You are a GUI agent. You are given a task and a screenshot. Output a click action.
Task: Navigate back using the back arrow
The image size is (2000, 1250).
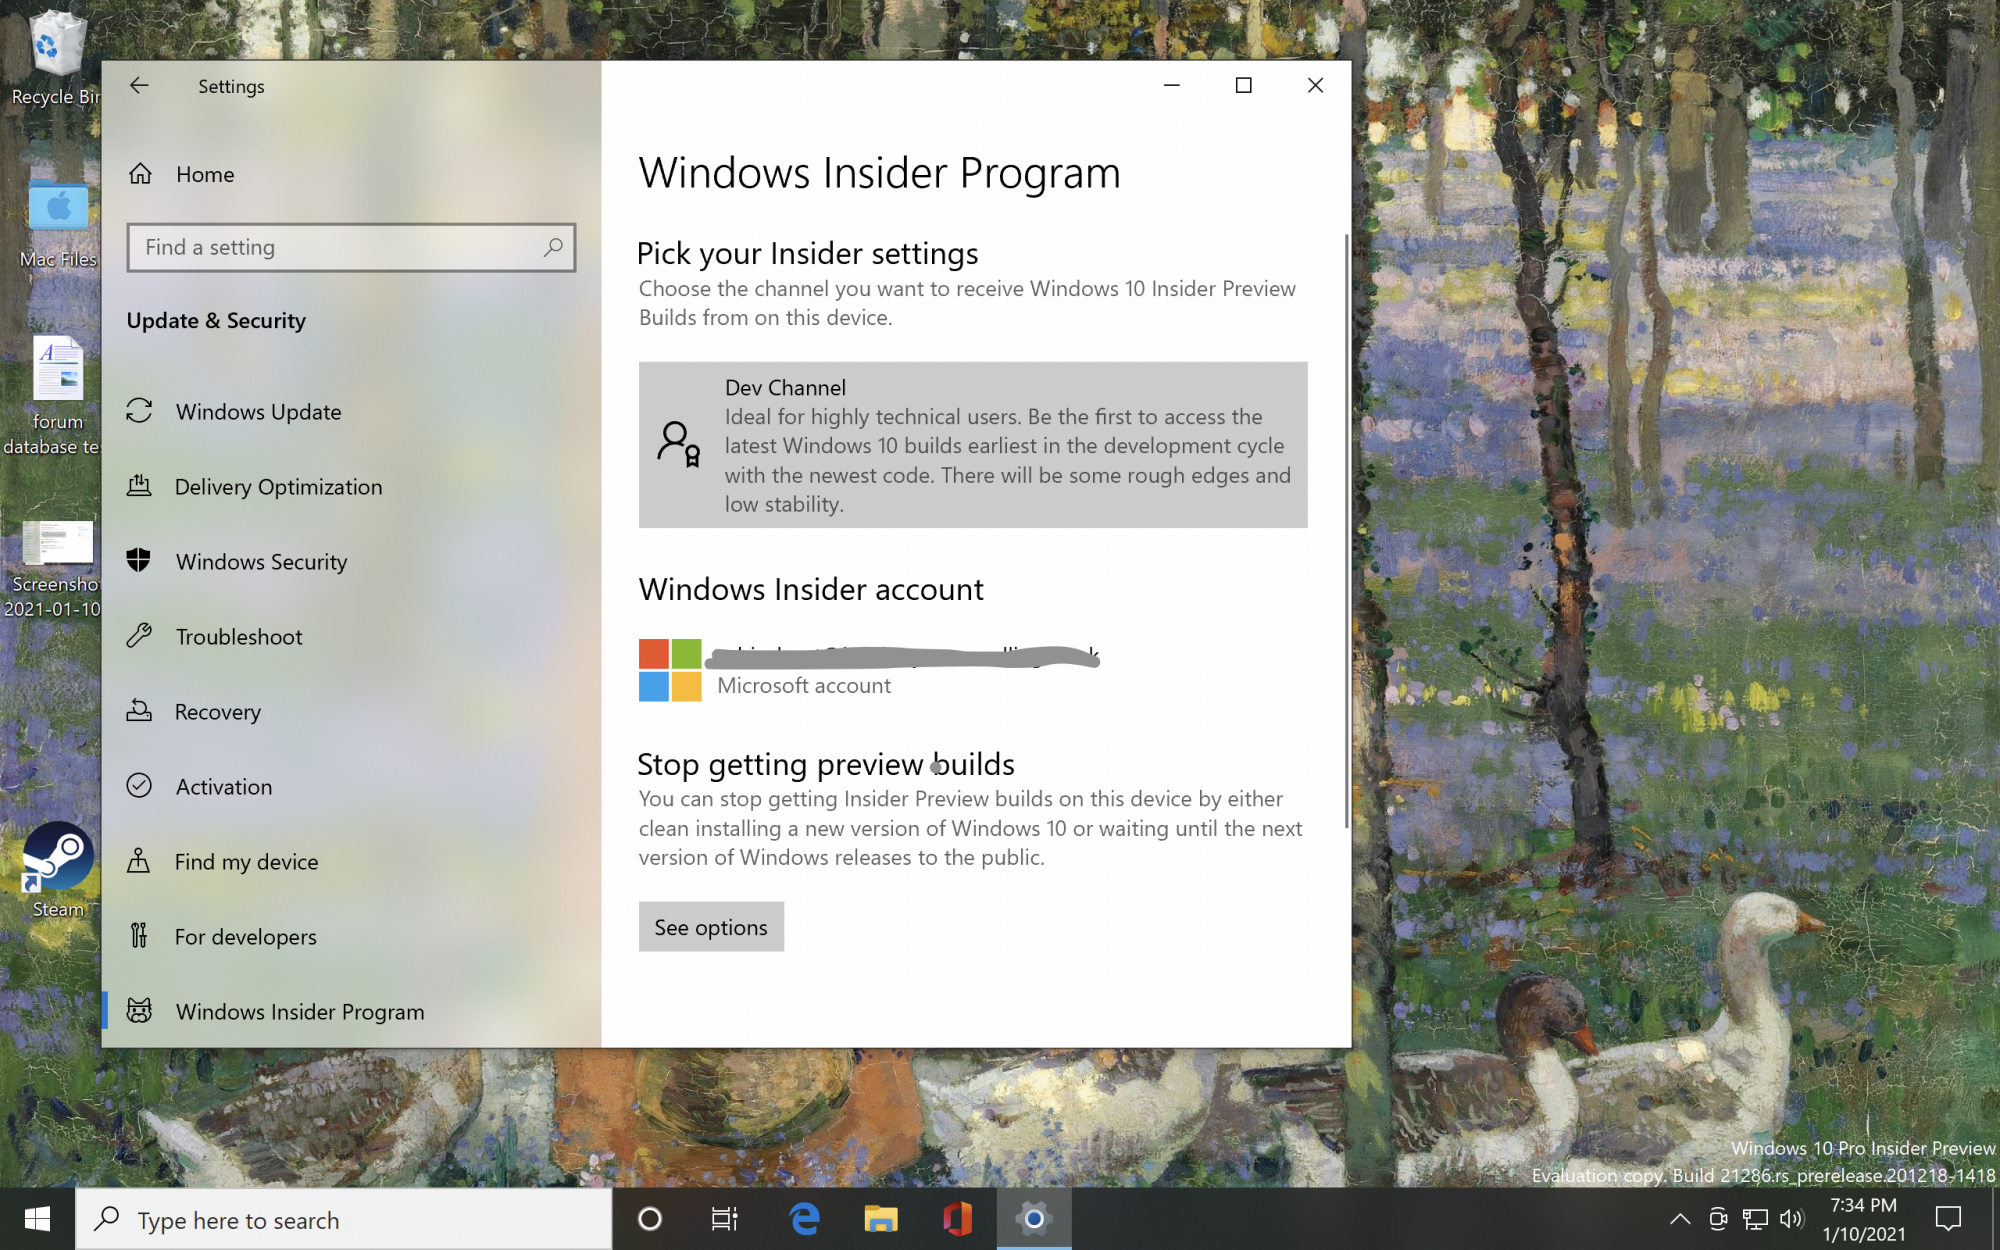(x=140, y=85)
